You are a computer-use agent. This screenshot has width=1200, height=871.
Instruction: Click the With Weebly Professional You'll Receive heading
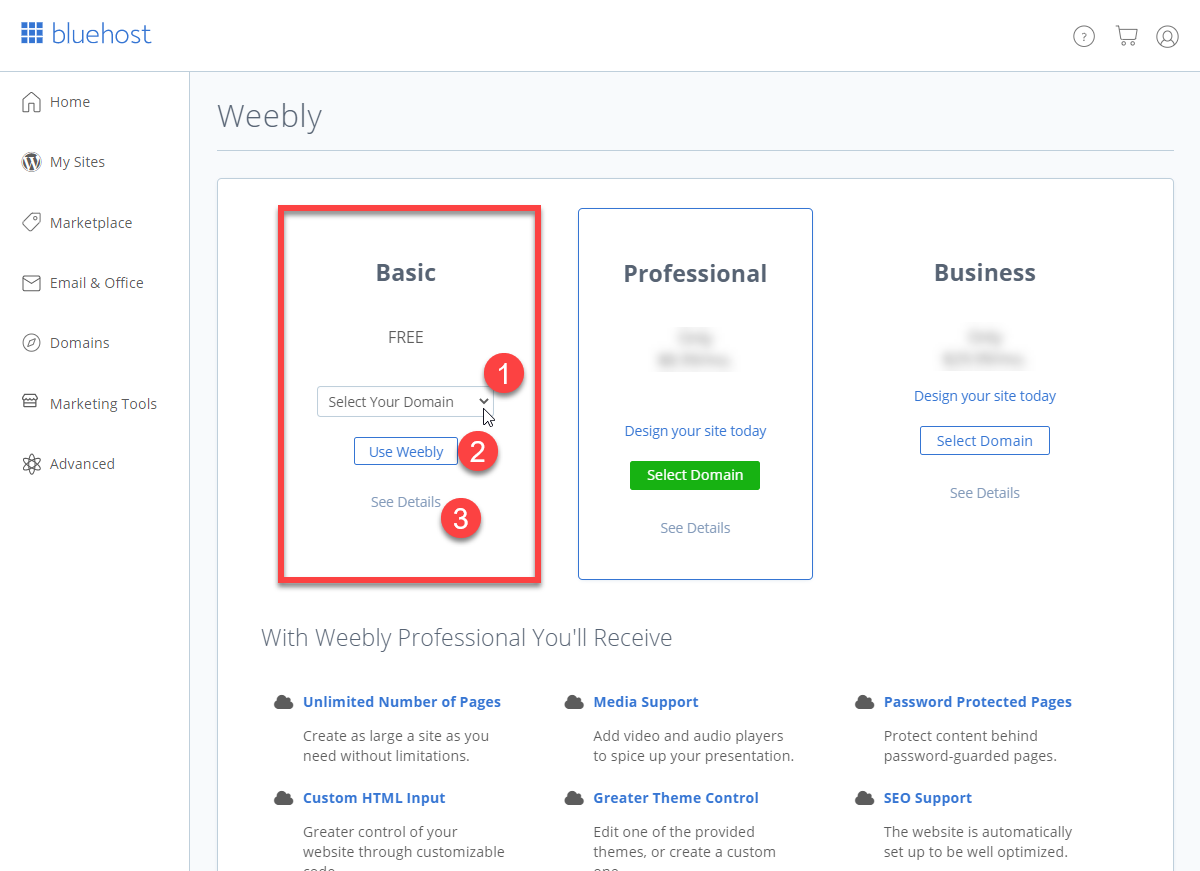click(467, 638)
